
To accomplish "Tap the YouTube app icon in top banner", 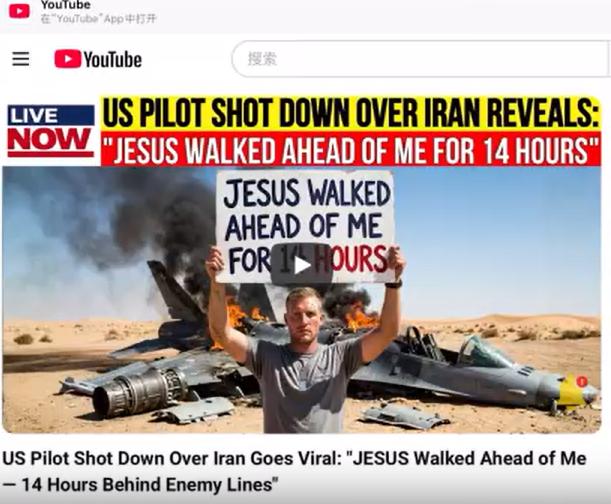I will pyautogui.click(x=19, y=11).
